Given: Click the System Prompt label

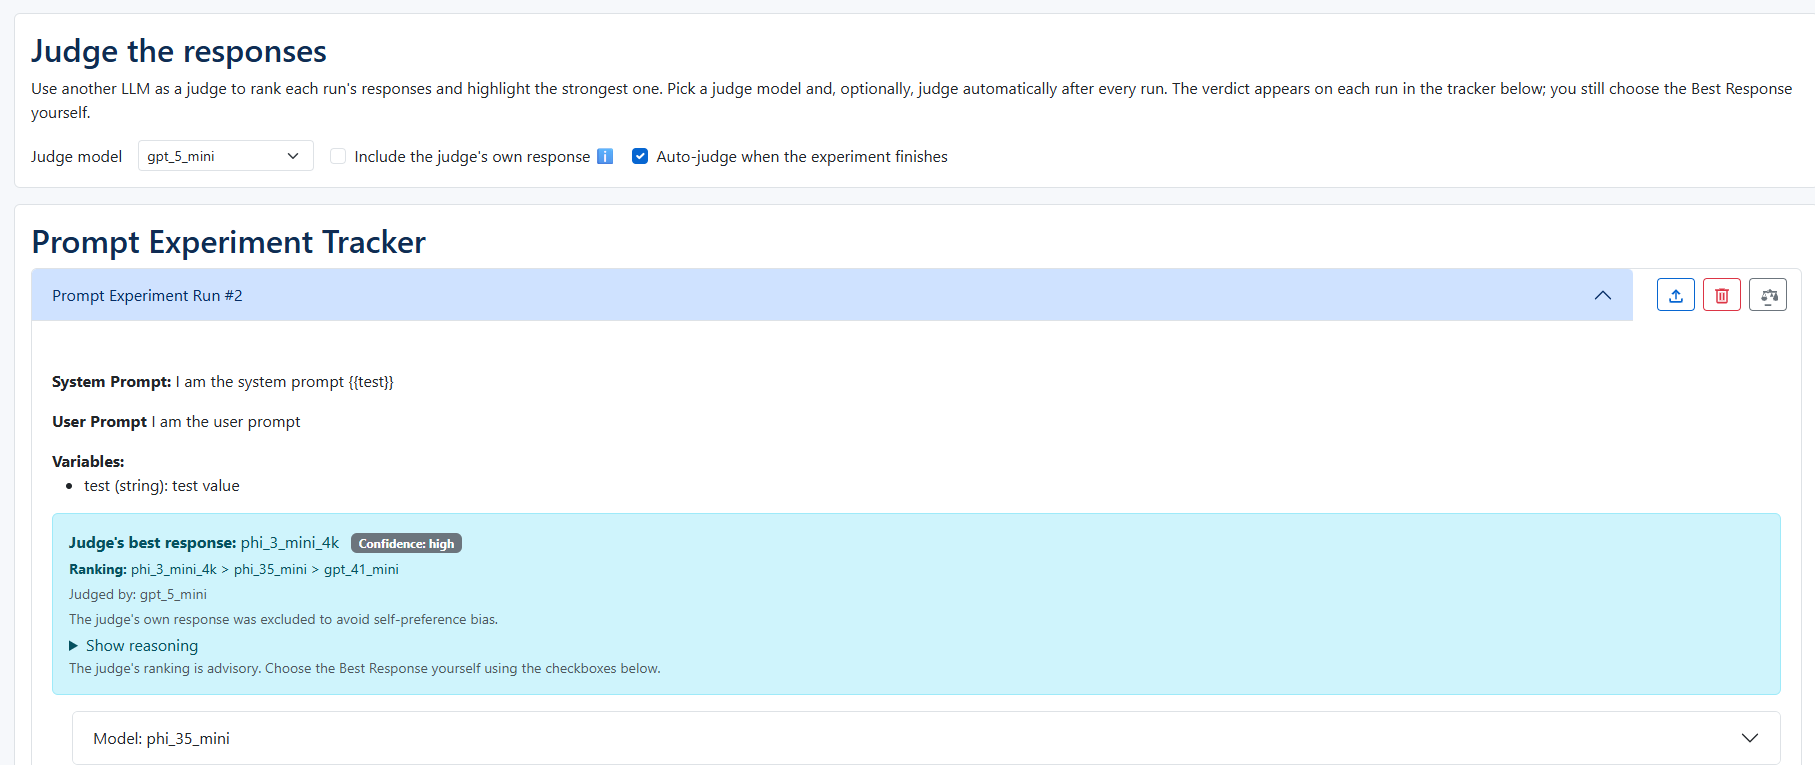Looking at the screenshot, I should click(112, 382).
